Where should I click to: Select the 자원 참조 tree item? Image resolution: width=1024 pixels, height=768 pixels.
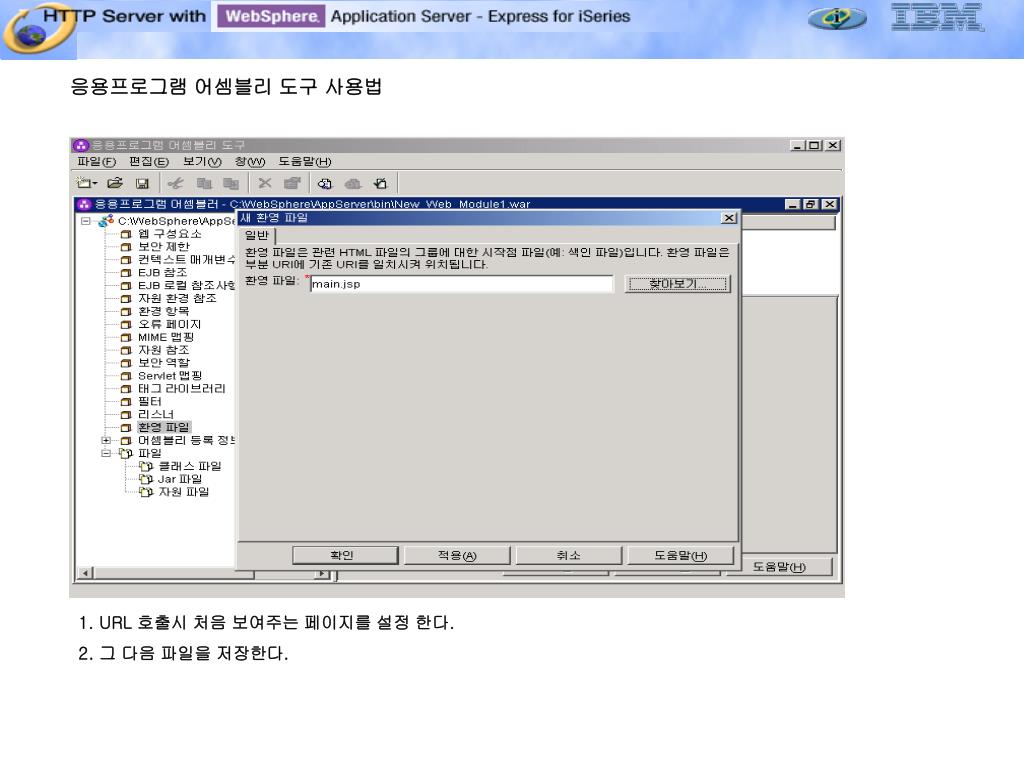coord(163,350)
